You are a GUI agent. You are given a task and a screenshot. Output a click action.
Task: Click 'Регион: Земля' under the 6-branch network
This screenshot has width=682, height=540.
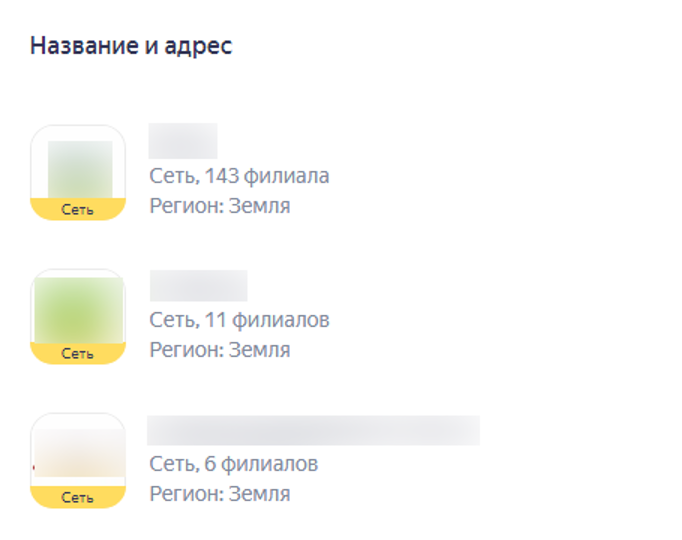coord(220,494)
